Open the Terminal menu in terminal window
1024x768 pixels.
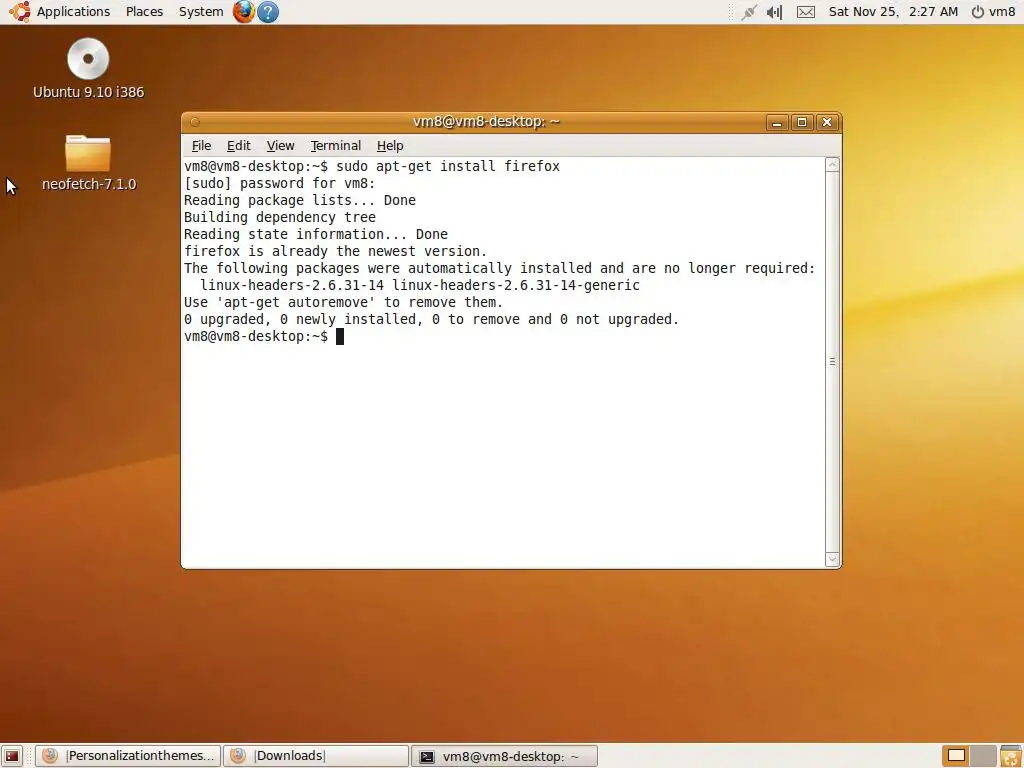click(x=336, y=146)
